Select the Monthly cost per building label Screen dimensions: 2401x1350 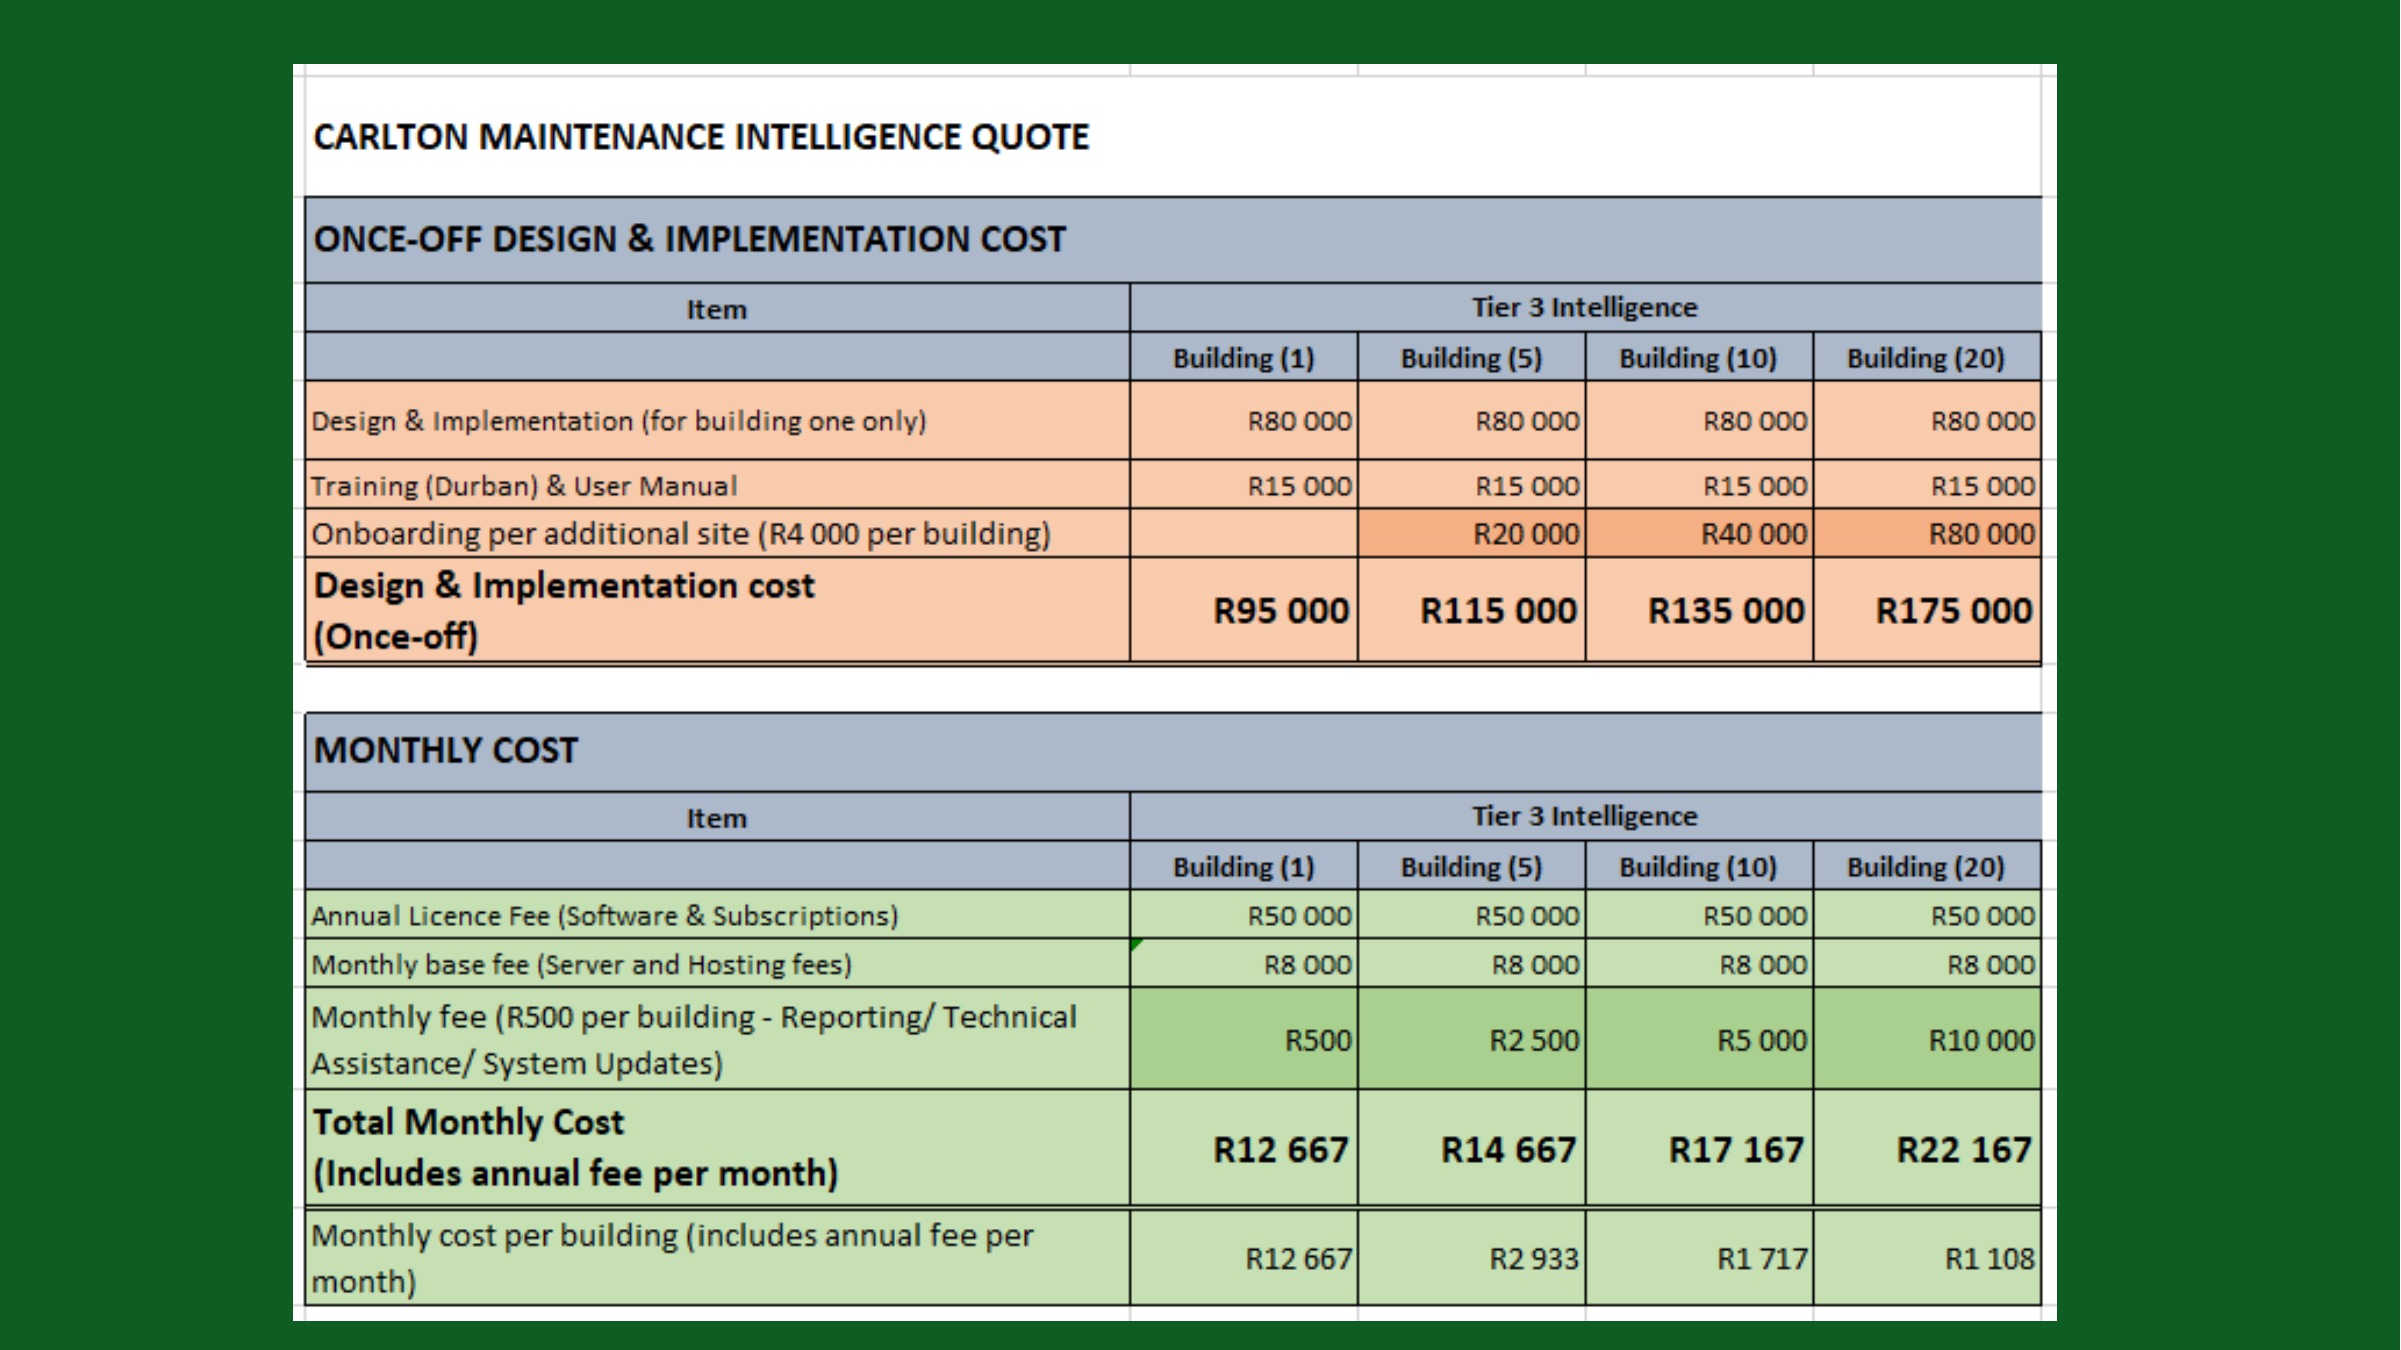coord(673,1258)
